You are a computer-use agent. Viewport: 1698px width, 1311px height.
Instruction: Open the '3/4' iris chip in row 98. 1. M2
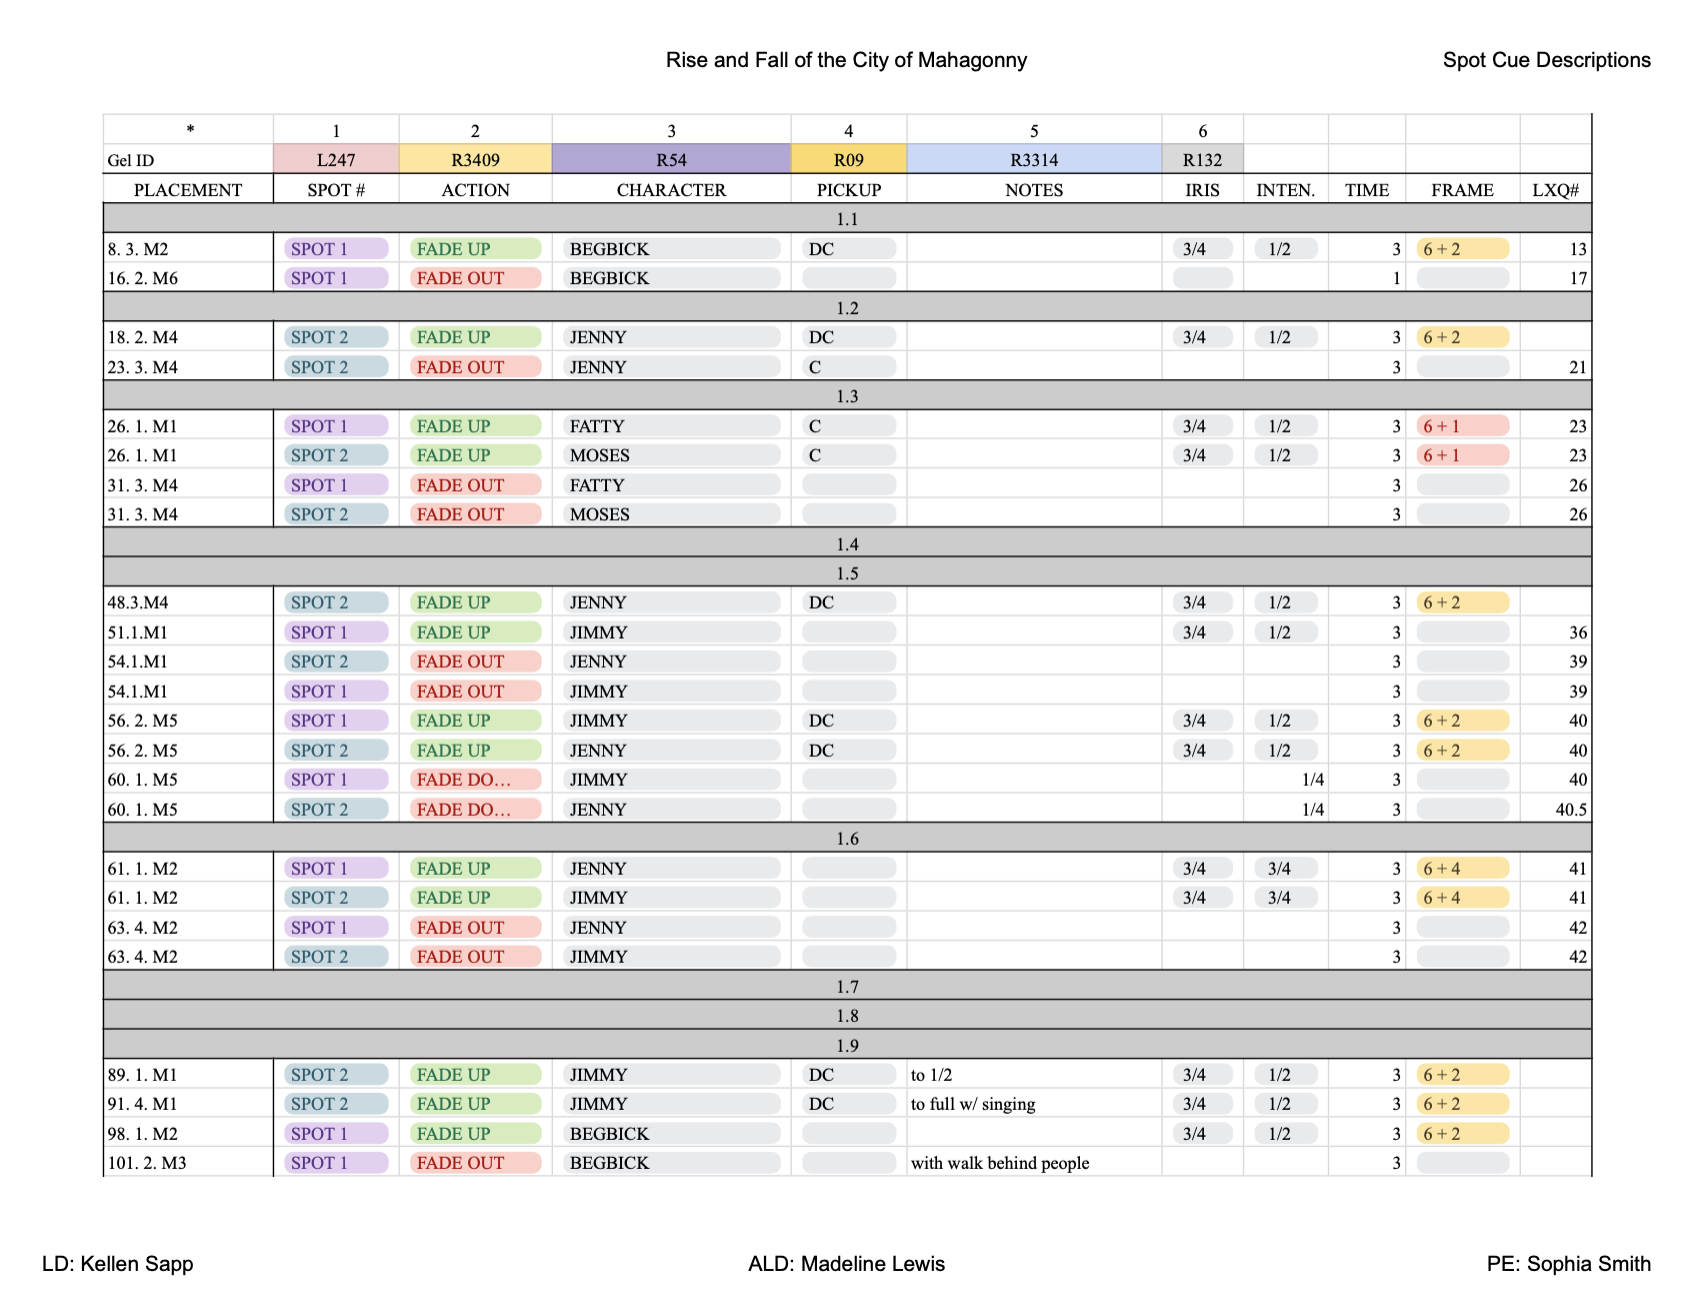[1202, 1133]
